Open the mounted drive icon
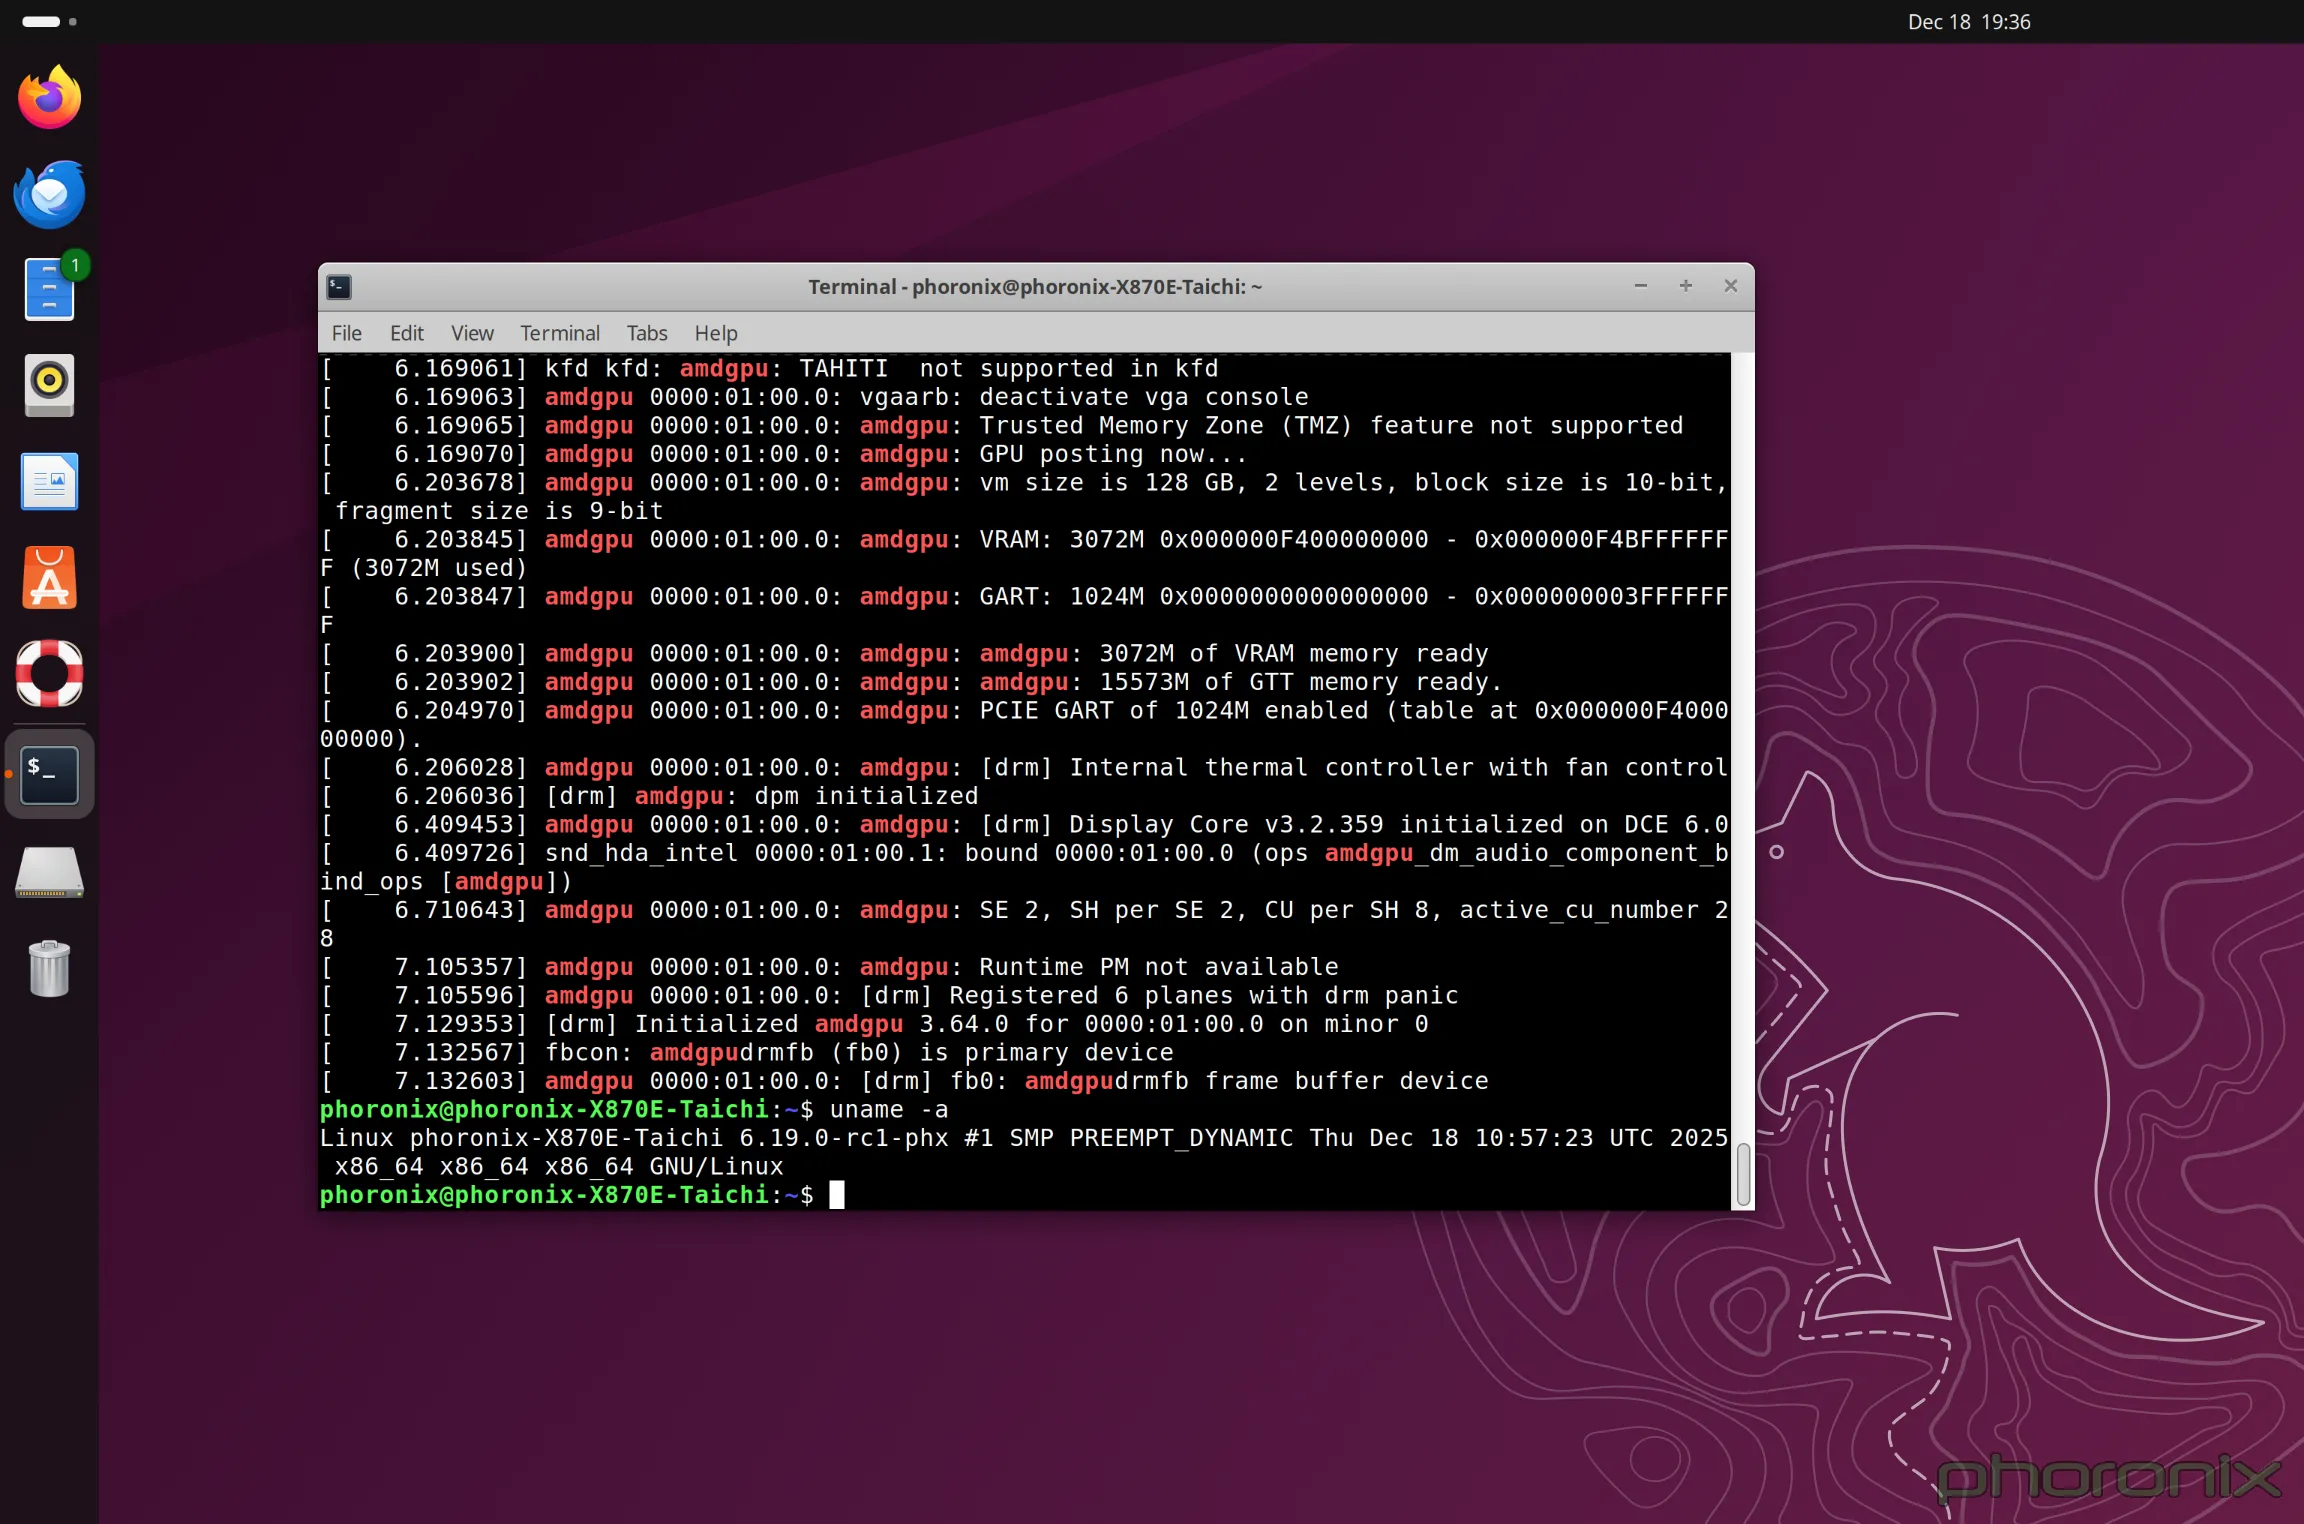Image resolution: width=2304 pixels, height=1524 pixels. pos(49,873)
